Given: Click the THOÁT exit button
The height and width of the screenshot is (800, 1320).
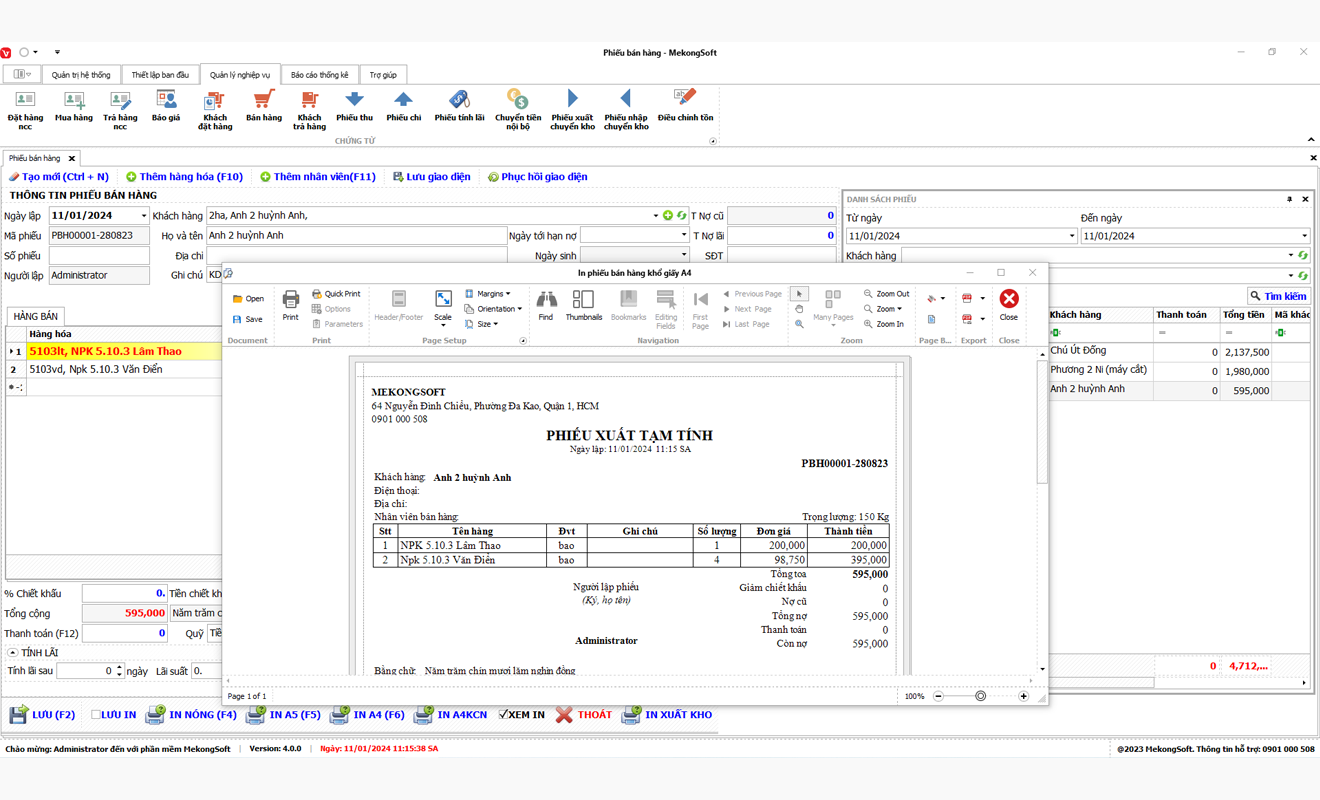Looking at the screenshot, I should click(x=584, y=715).
